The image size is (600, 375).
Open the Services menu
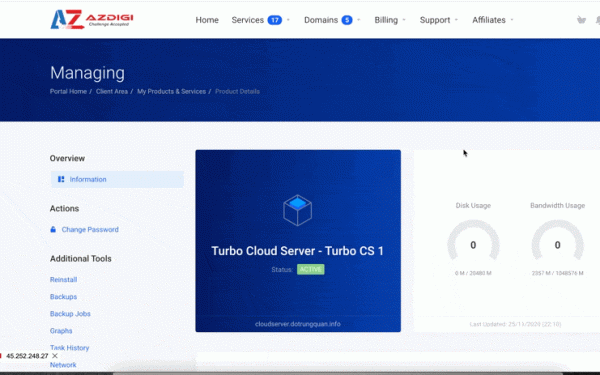[x=248, y=20]
